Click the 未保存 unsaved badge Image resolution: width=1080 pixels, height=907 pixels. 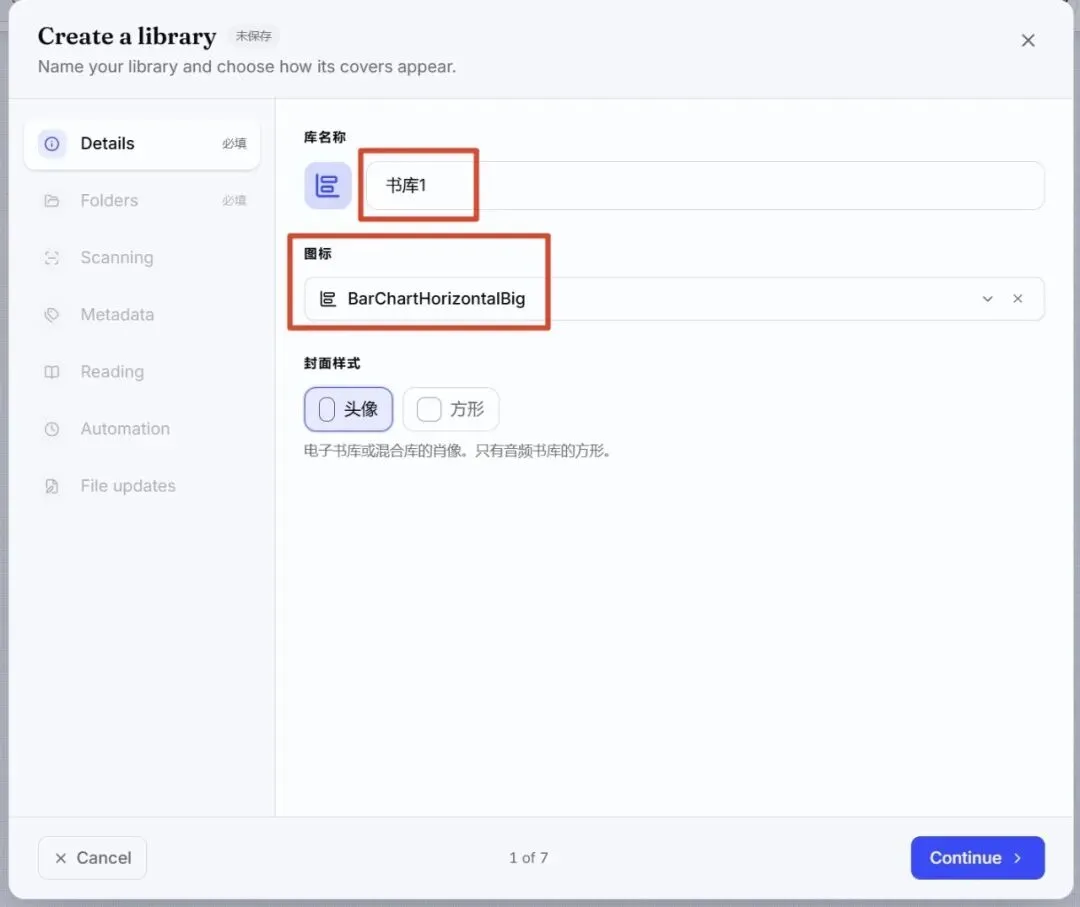[253, 36]
